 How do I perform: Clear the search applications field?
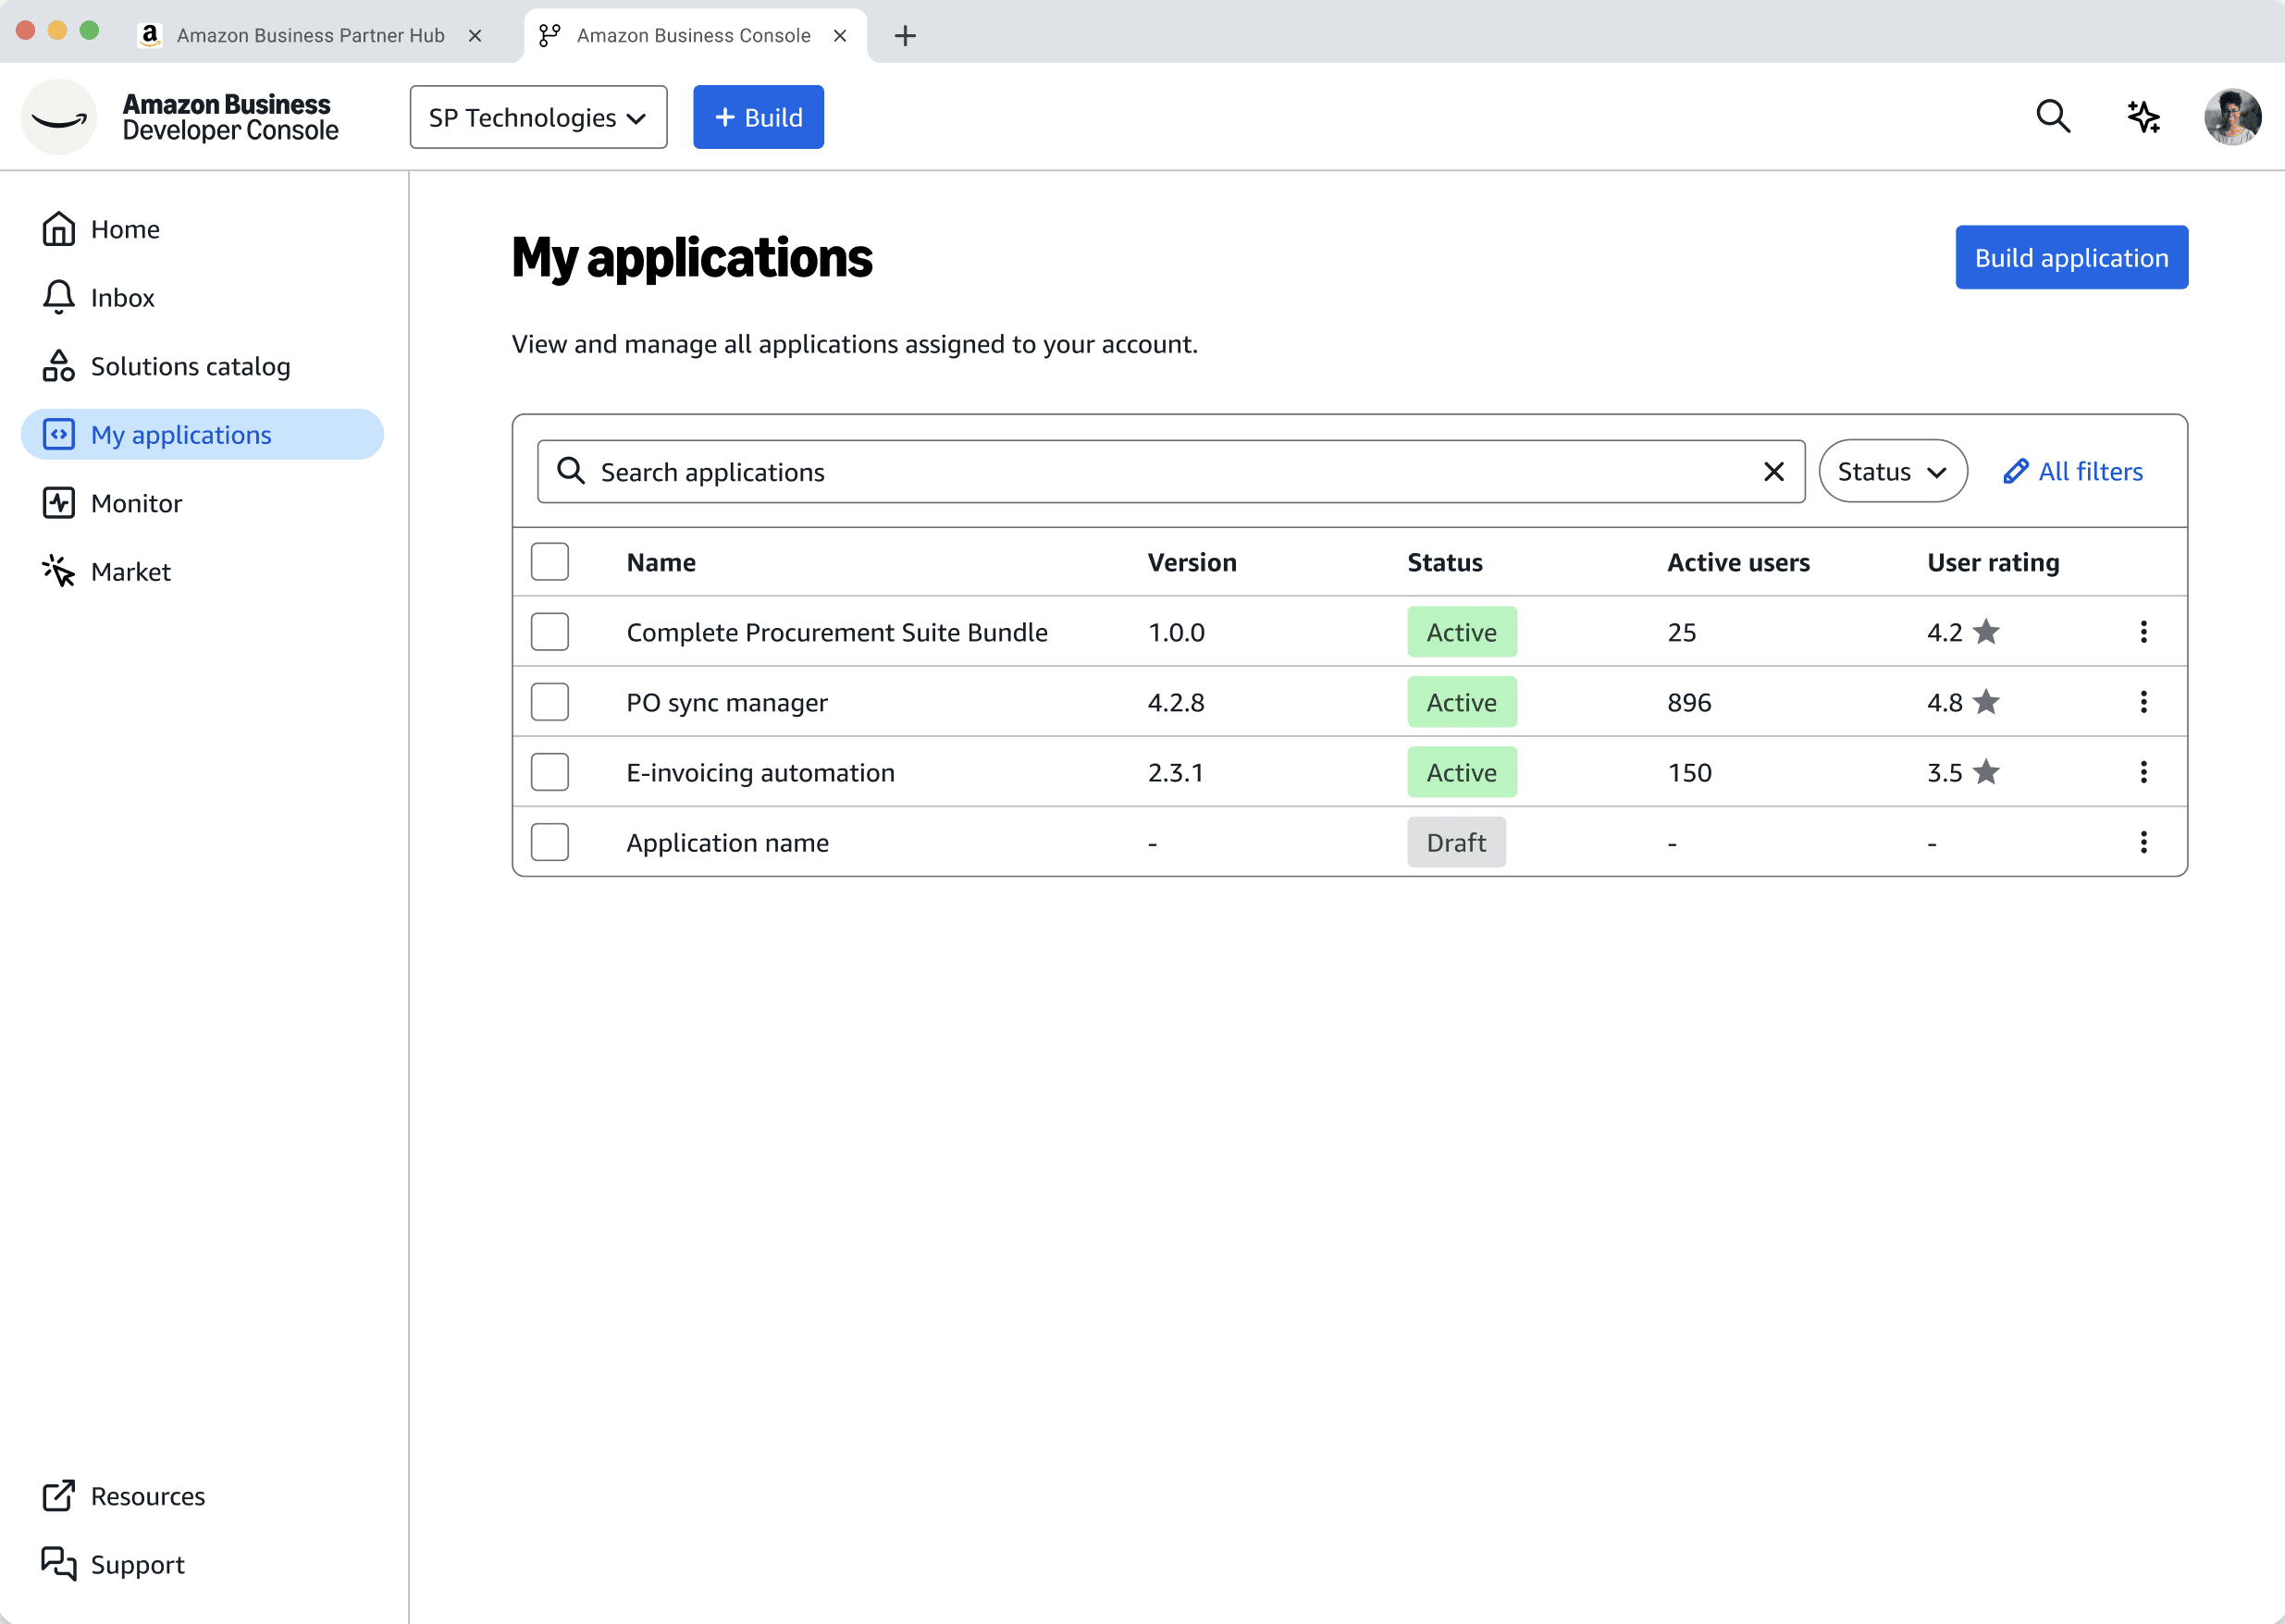tap(1773, 471)
